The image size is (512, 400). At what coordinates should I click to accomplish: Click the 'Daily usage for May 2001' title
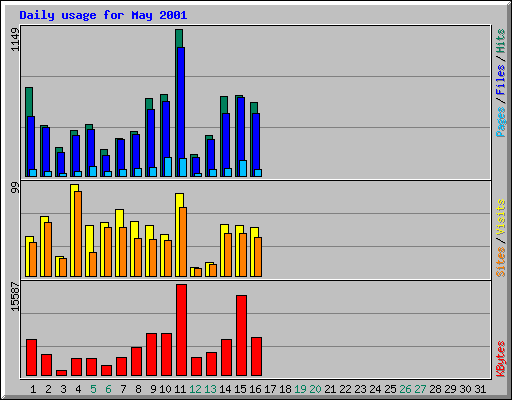tap(103, 15)
